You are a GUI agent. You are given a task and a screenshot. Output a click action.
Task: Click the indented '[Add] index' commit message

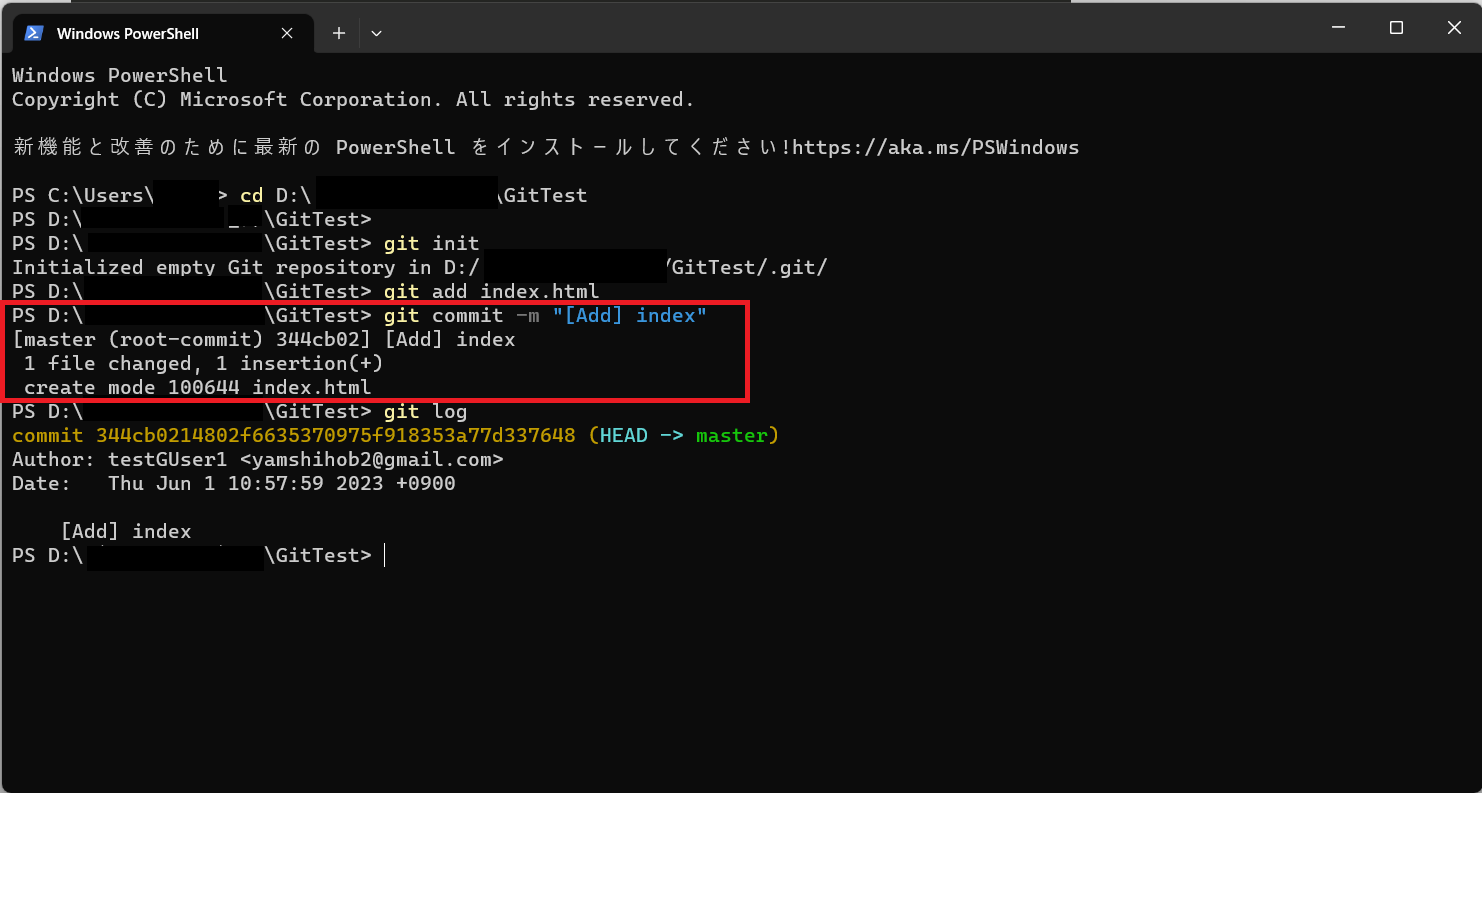[126, 531]
